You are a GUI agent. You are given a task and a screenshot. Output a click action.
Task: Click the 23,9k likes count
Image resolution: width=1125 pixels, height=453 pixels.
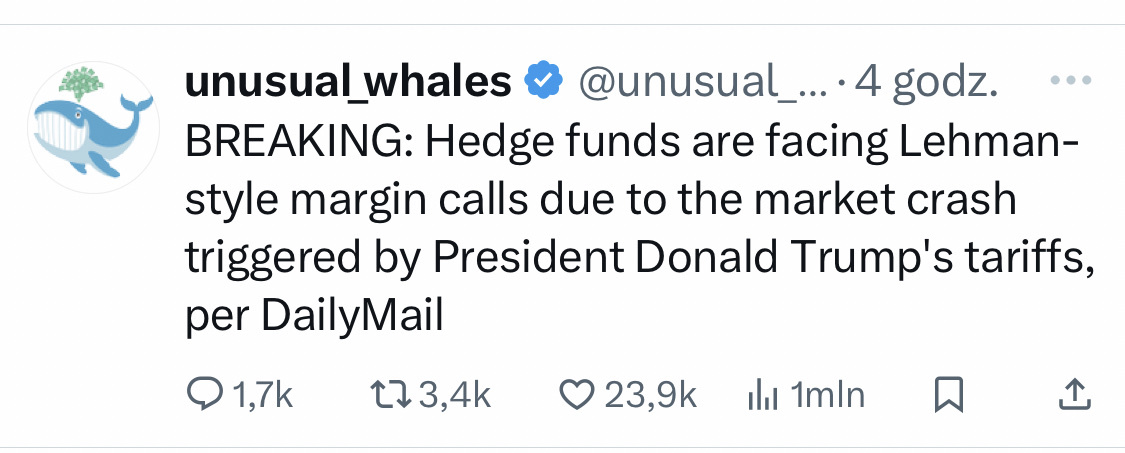(x=650, y=396)
